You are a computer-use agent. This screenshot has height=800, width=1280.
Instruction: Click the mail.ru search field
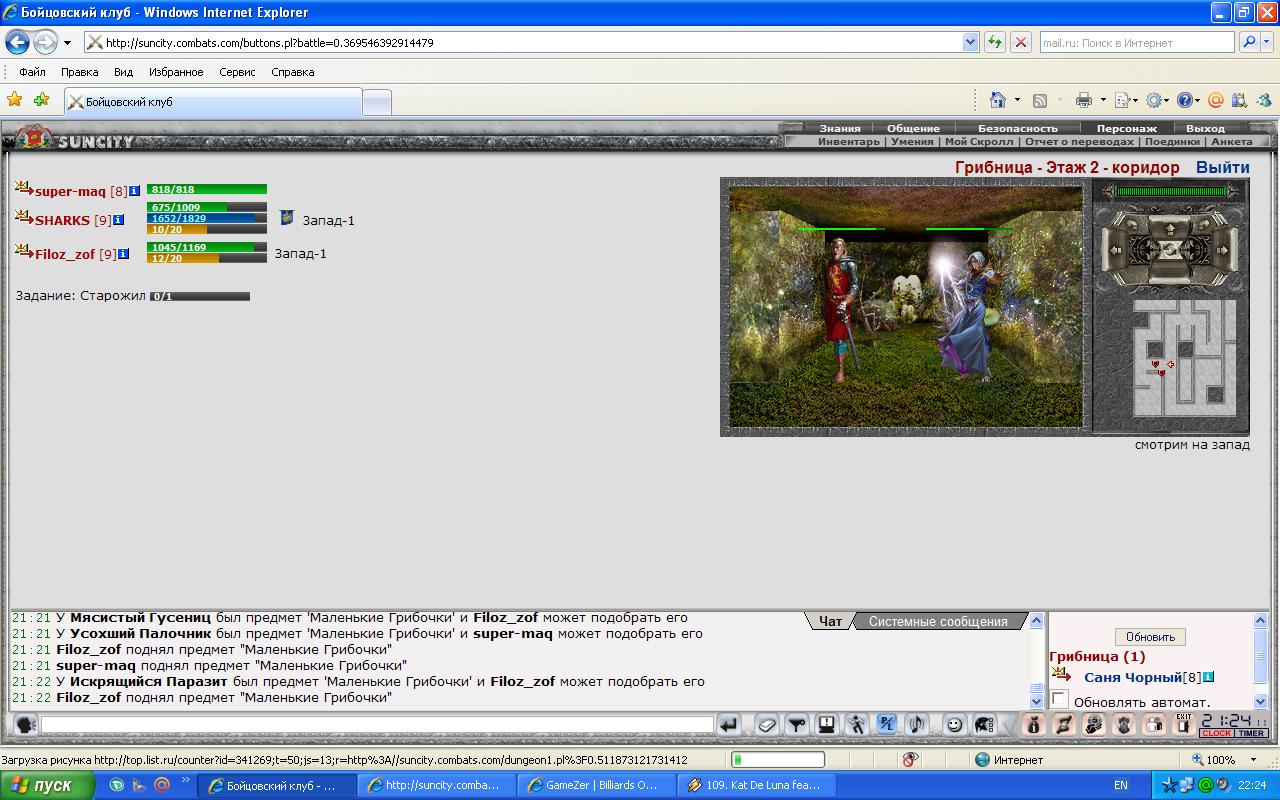coord(1138,43)
